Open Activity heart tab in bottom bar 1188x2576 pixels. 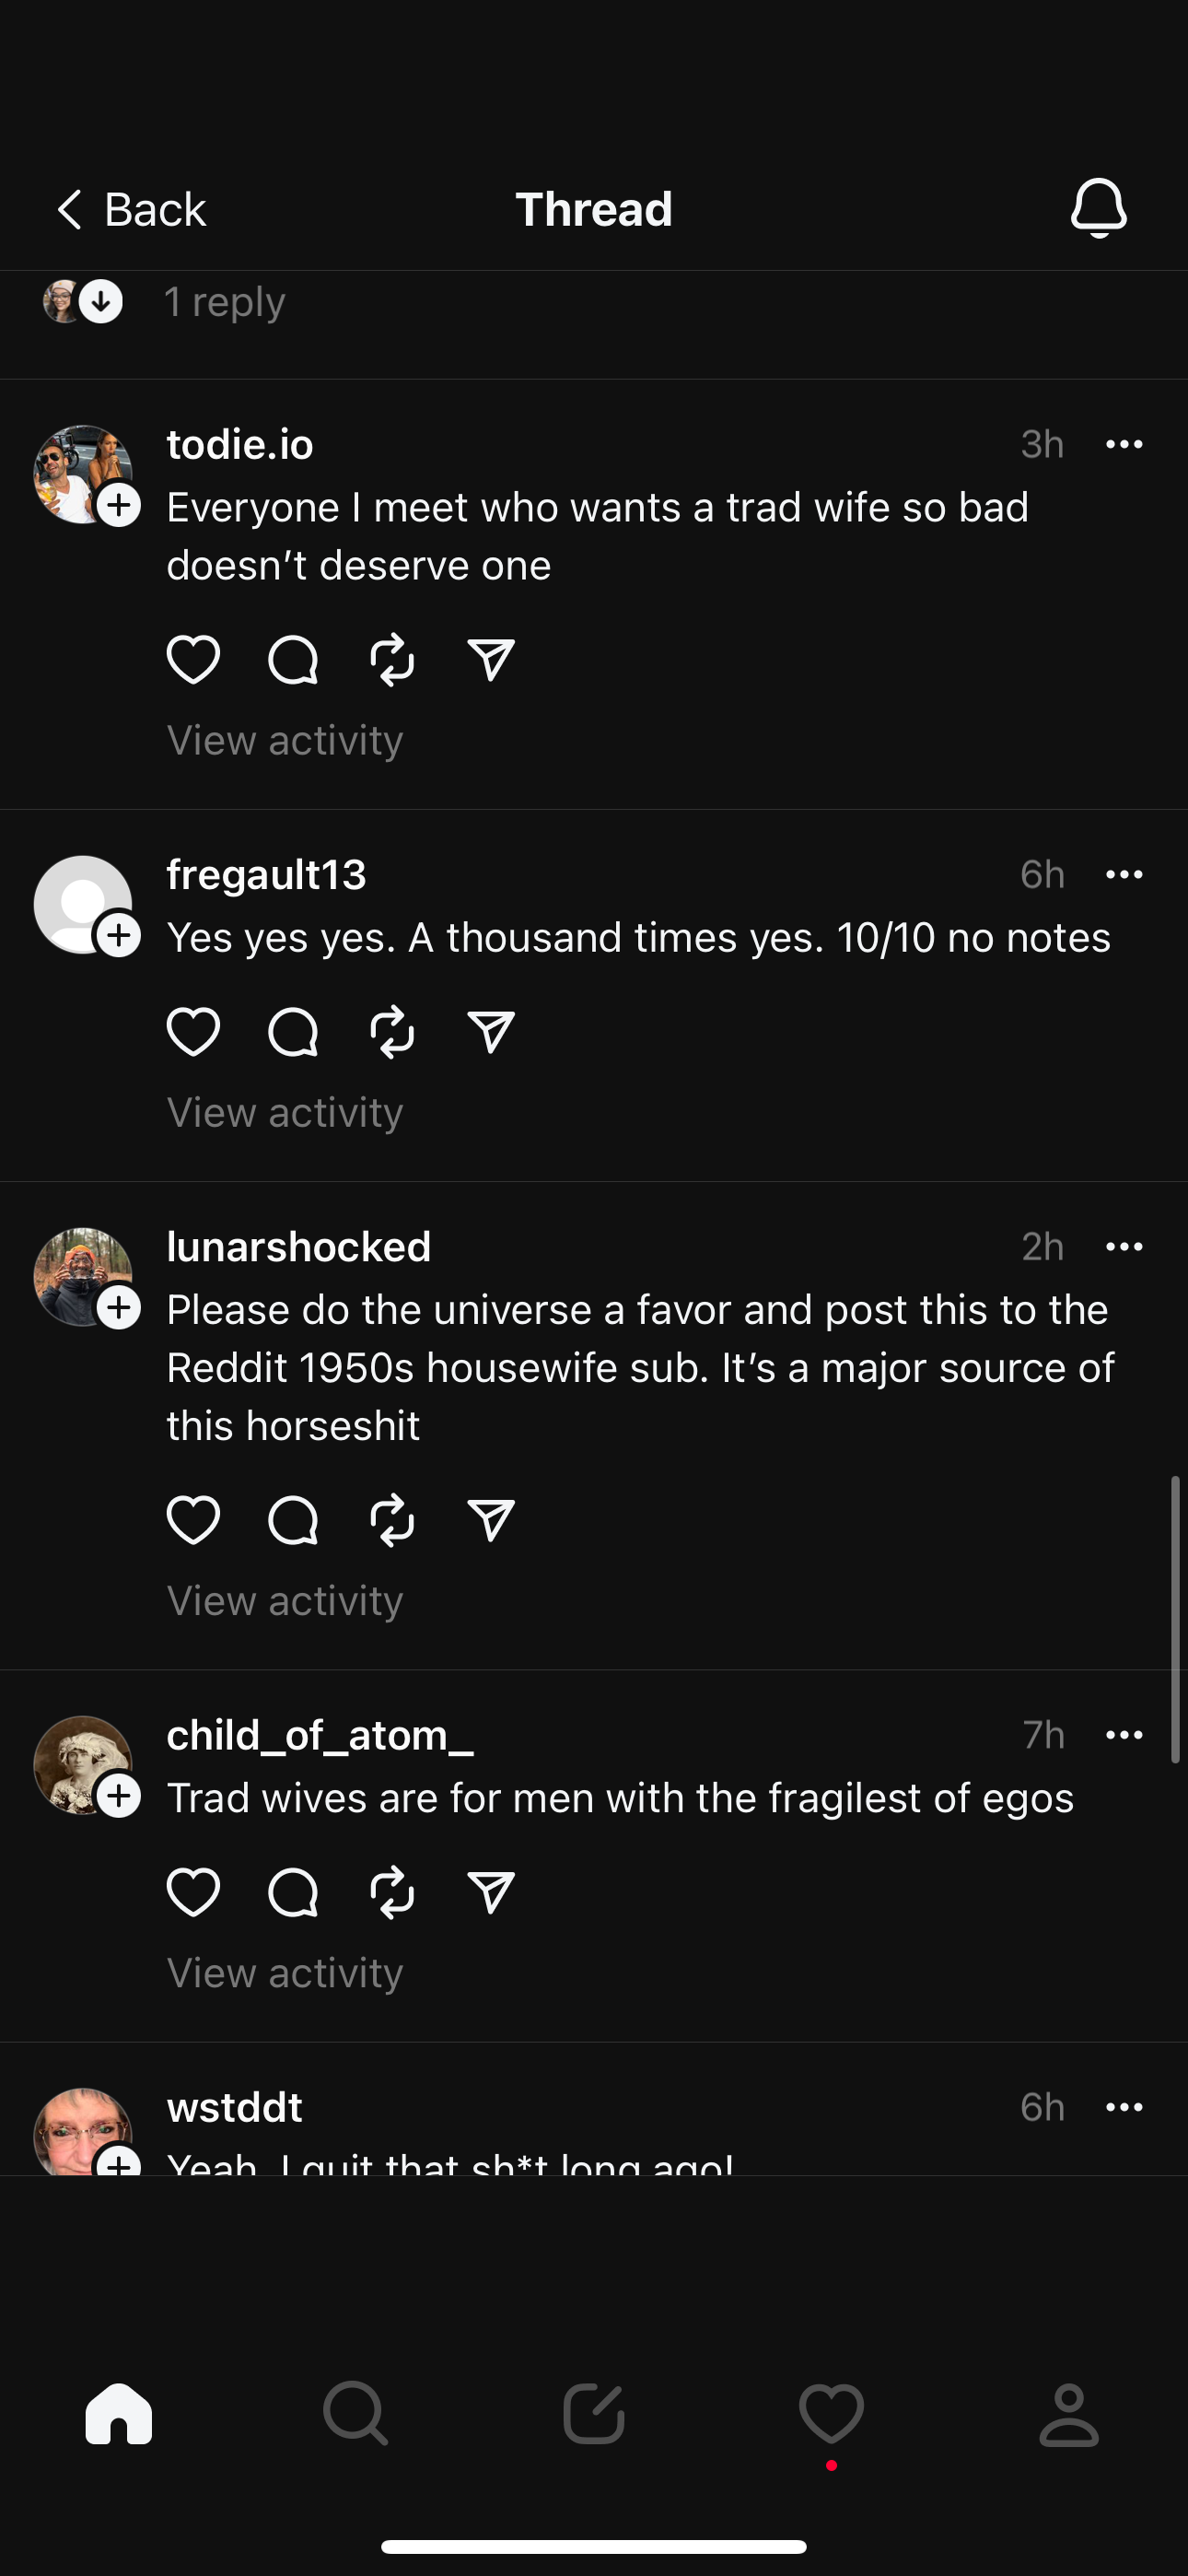pos(831,2414)
